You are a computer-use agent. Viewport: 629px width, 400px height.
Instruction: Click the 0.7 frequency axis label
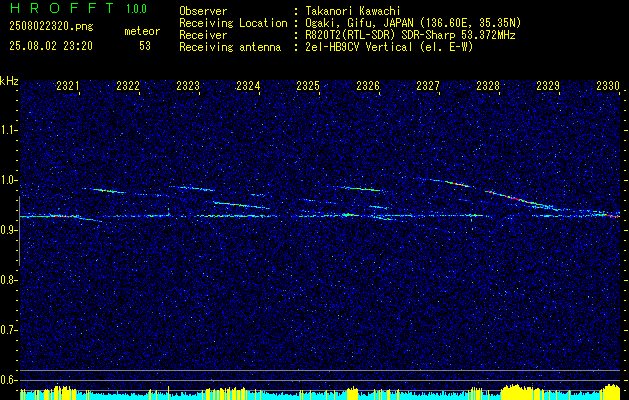9,330
